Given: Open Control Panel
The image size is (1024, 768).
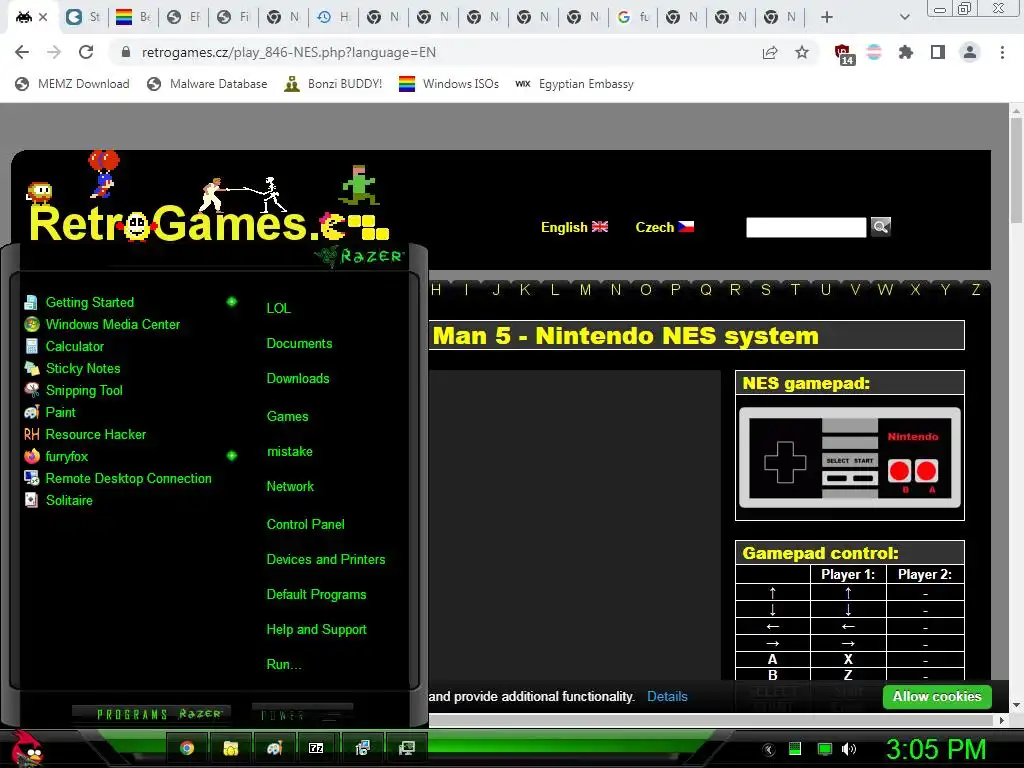Looking at the screenshot, I should click(x=305, y=524).
